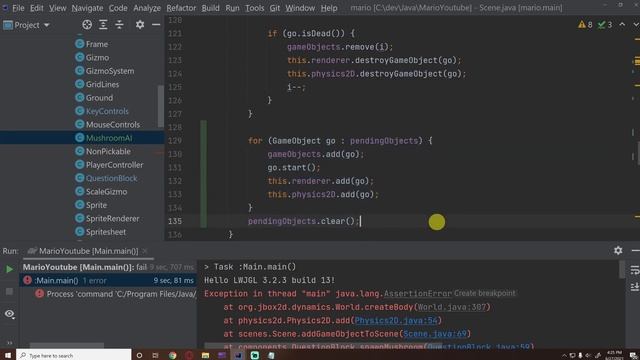Screen dimensions: 640x360
Task: Select MouseControls in the project tree
Action: tap(113, 124)
